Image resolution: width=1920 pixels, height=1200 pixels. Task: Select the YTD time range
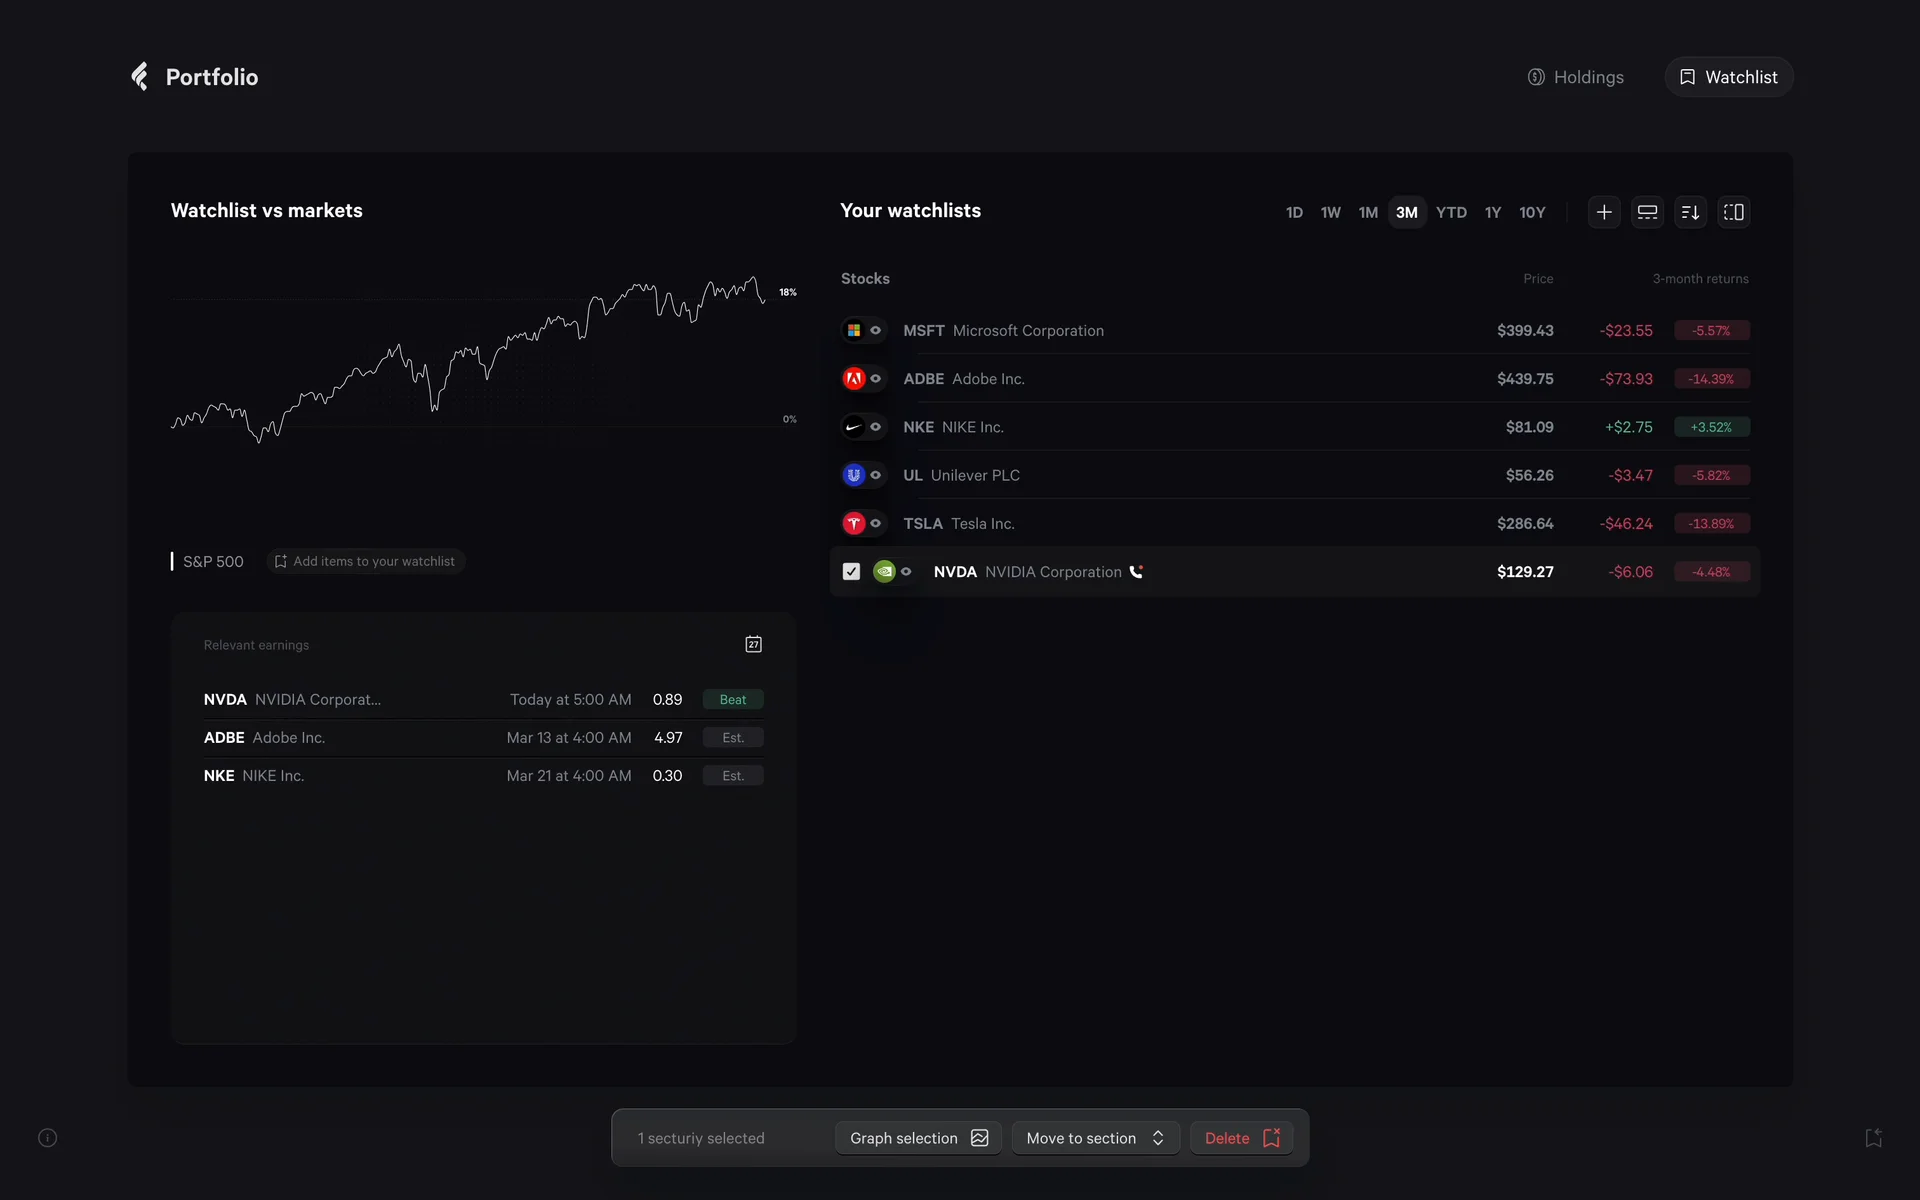click(x=1450, y=212)
